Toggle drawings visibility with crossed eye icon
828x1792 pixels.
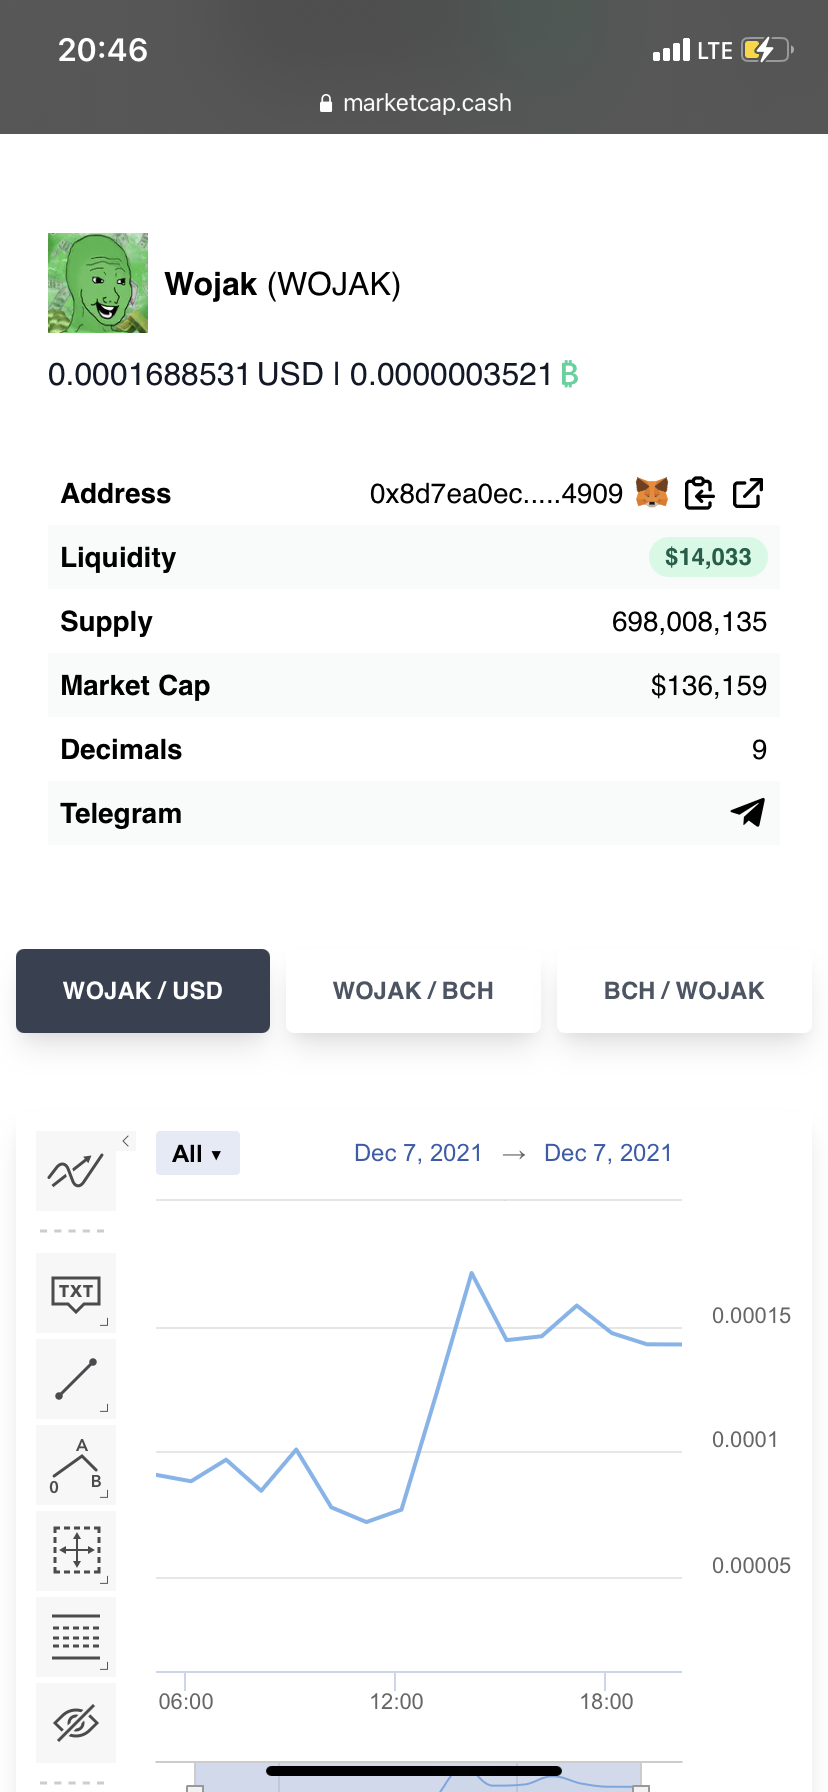click(x=76, y=1723)
